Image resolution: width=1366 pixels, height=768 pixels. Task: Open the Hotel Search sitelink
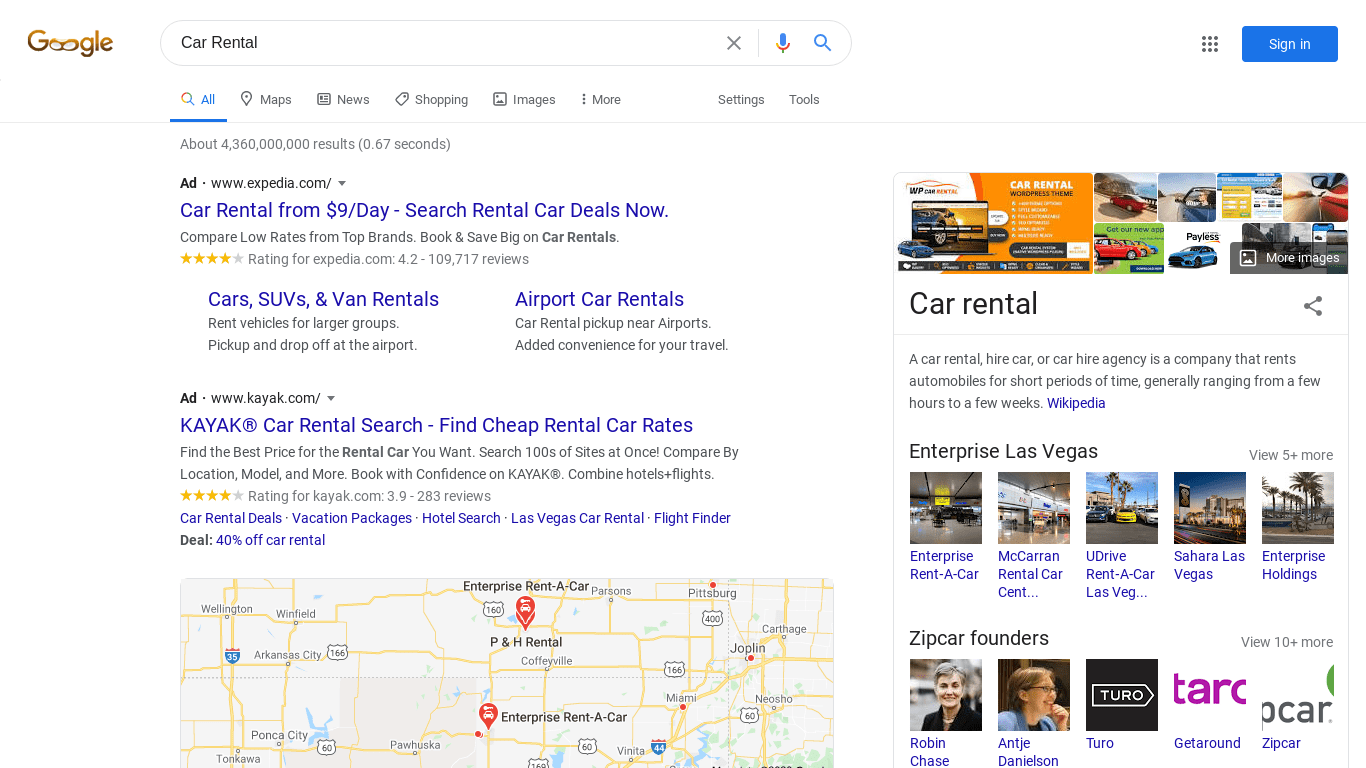tap(461, 518)
